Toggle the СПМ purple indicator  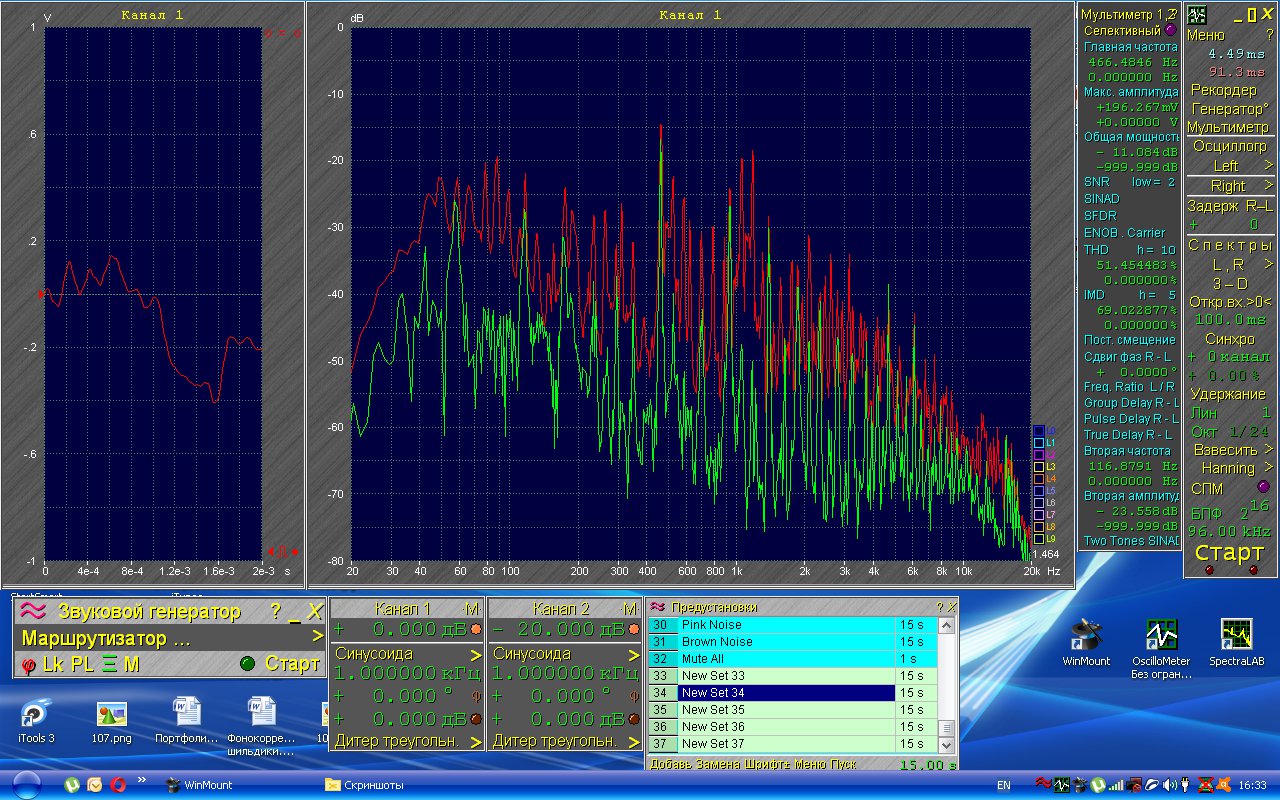[1235, 487]
